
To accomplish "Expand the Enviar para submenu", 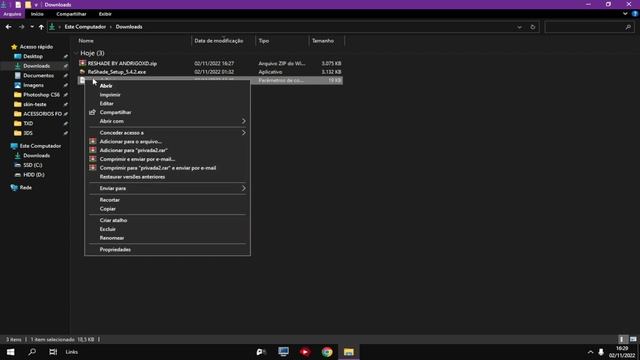I will 167,188.
